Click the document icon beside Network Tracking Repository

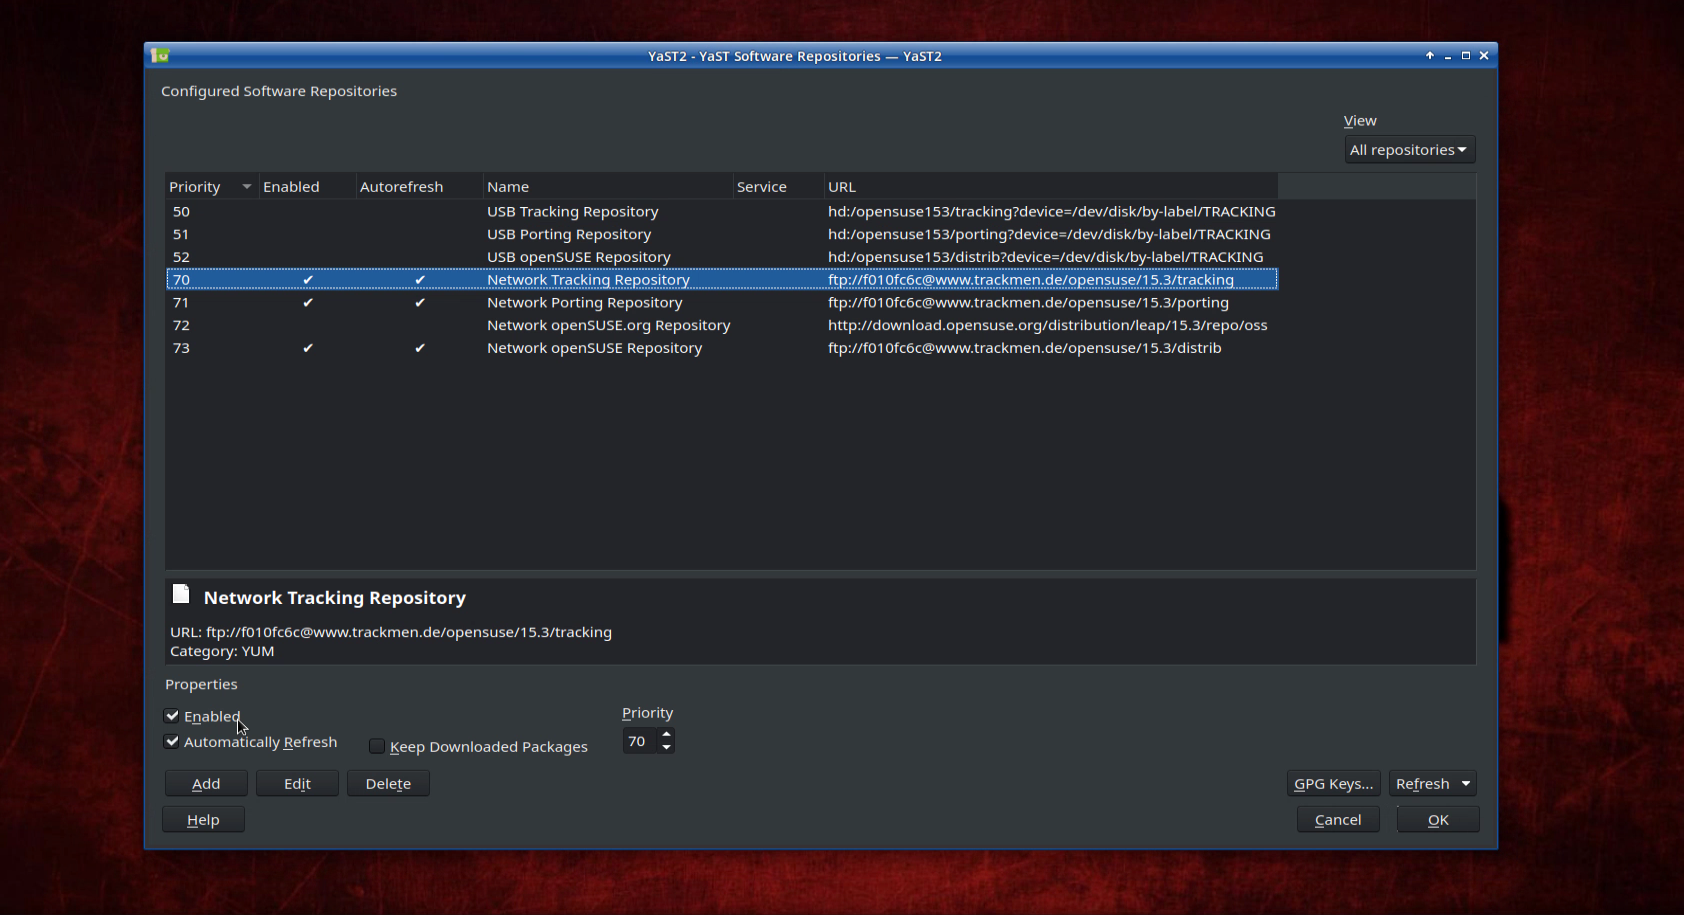tap(181, 595)
